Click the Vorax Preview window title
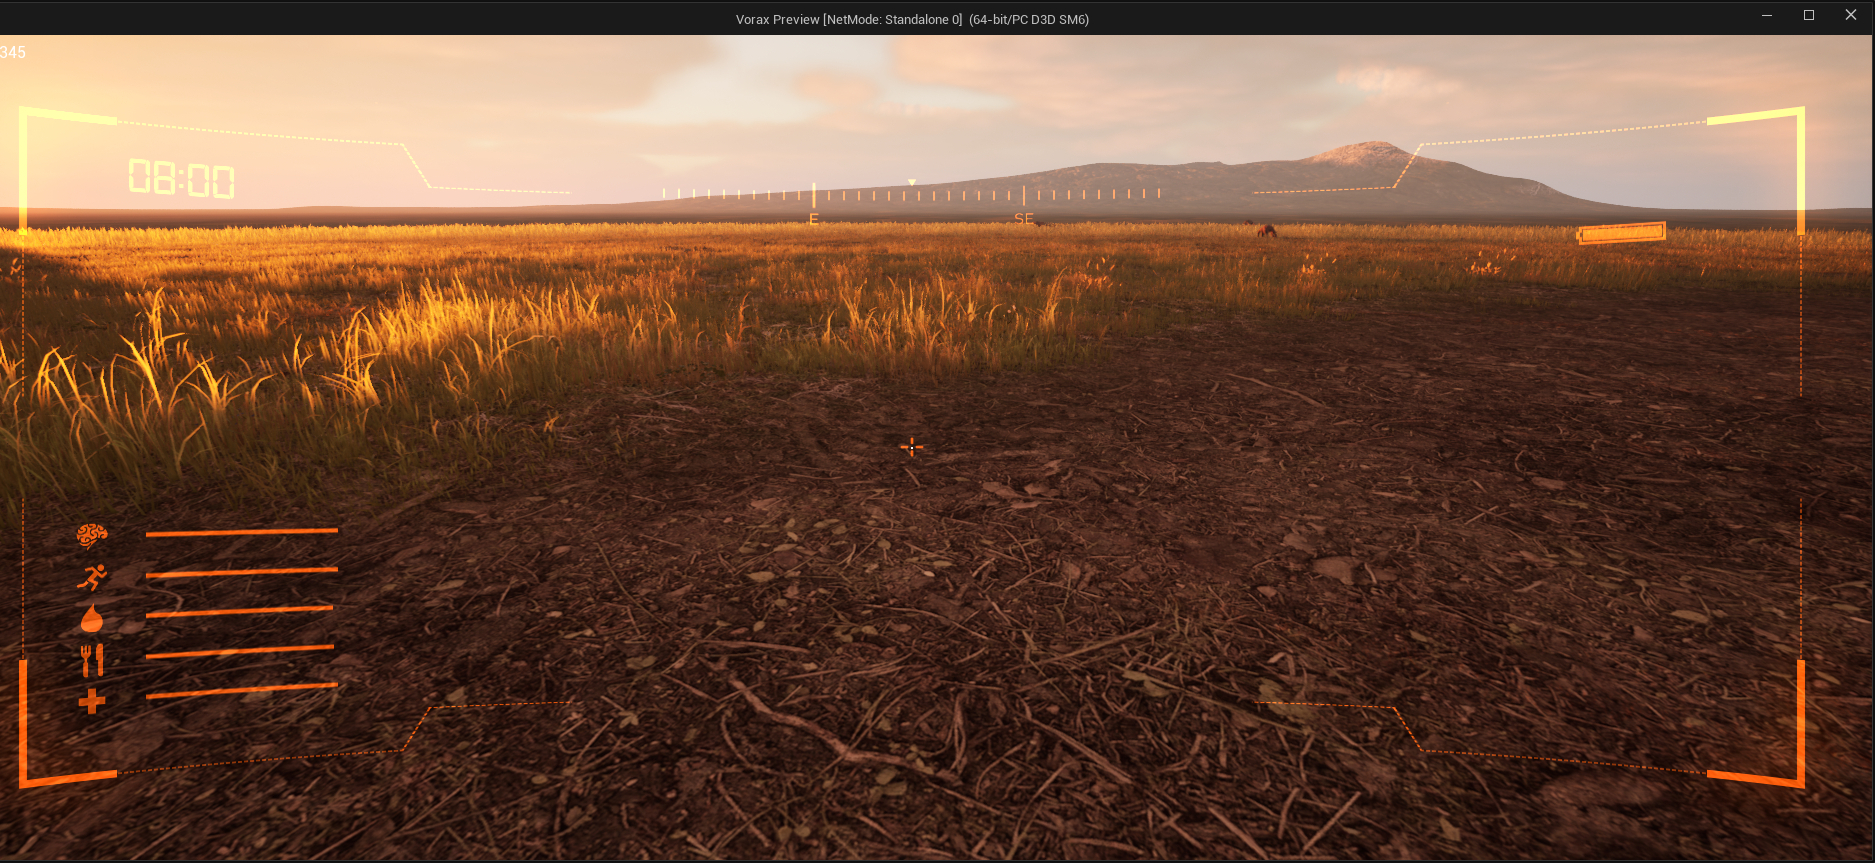 (912, 19)
